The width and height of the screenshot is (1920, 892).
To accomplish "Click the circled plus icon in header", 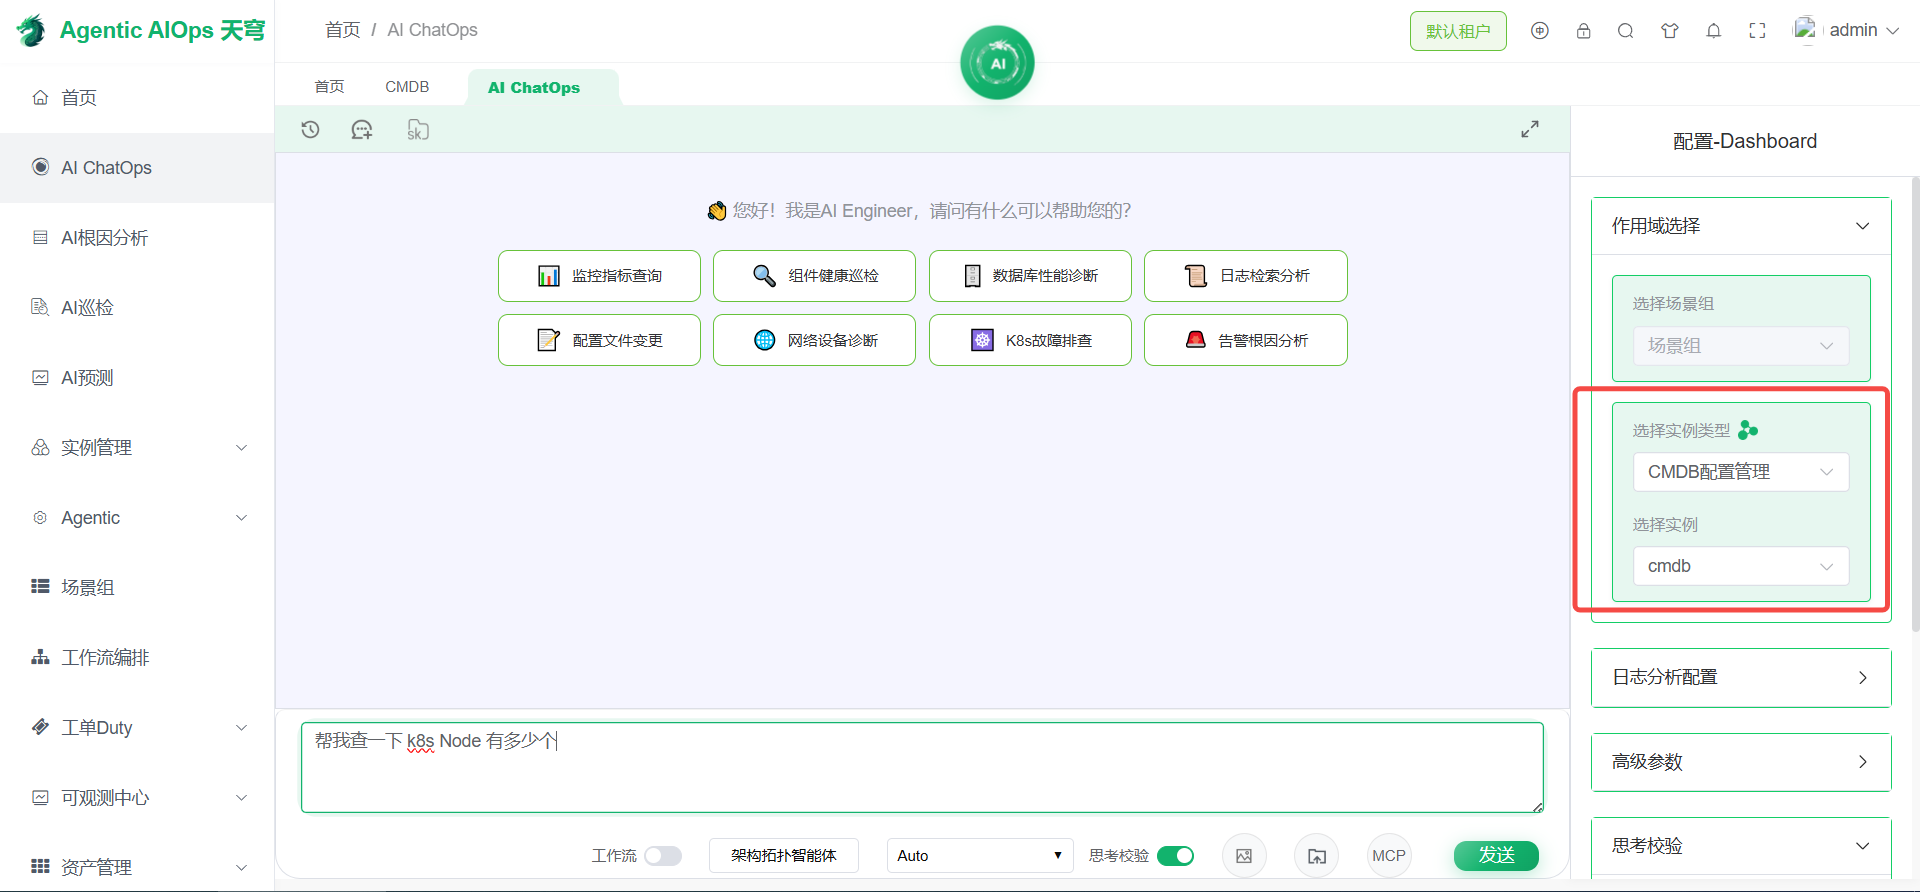I will pyautogui.click(x=1540, y=31).
